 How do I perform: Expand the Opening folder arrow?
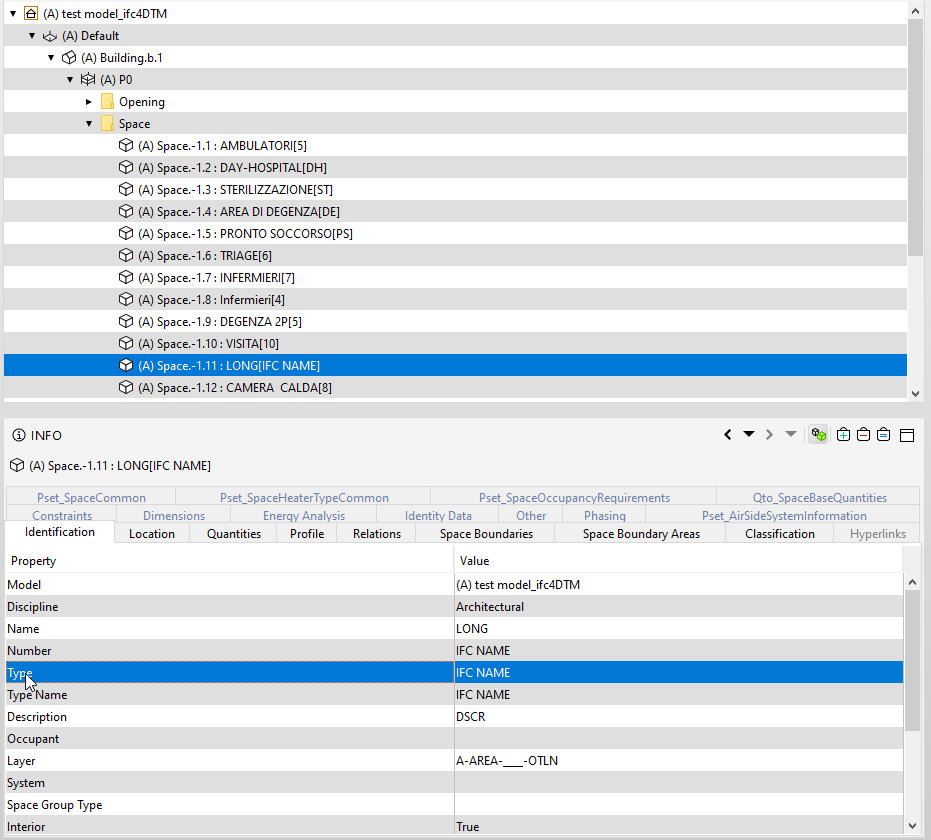pos(89,102)
